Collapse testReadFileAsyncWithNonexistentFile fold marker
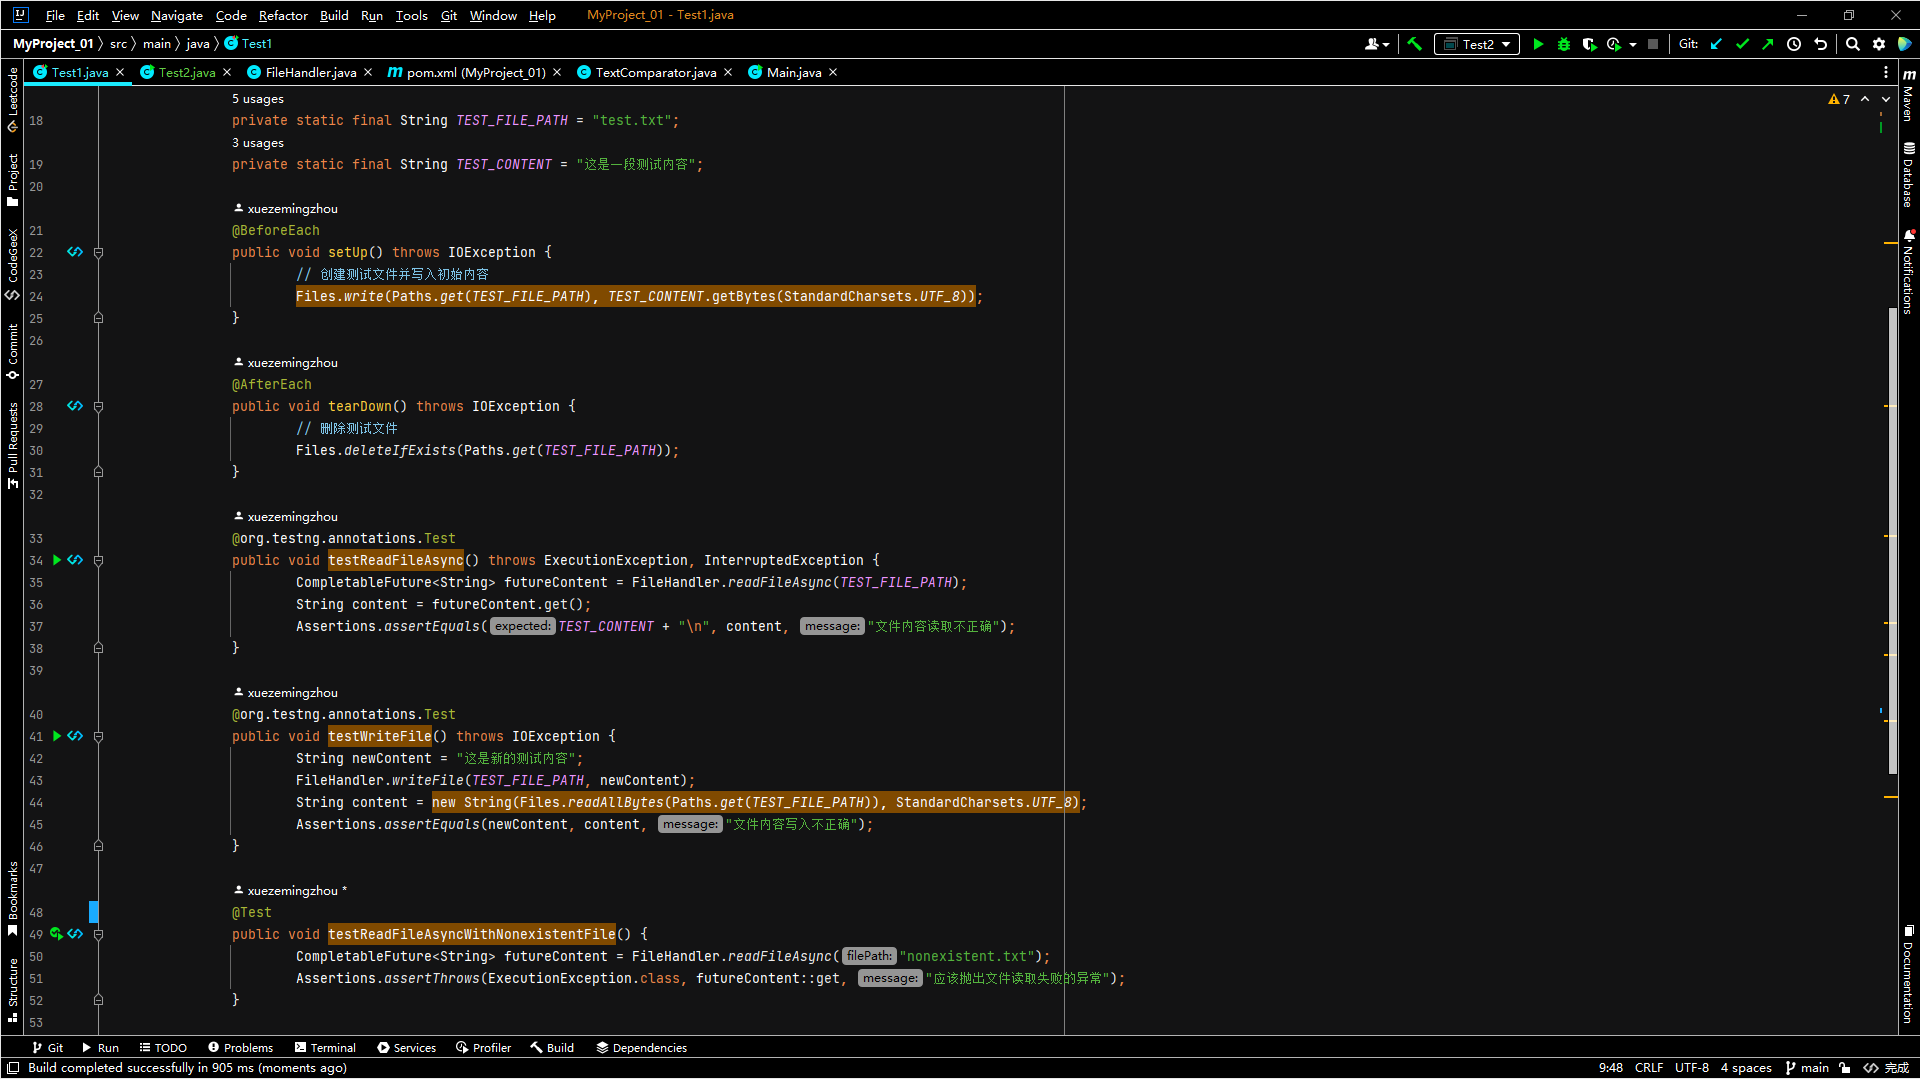 pyautogui.click(x=98, y=935)
